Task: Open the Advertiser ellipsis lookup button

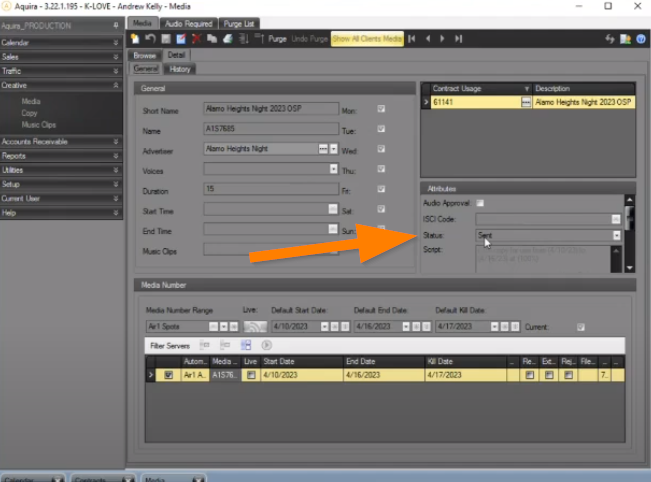Action: [323, 149]
